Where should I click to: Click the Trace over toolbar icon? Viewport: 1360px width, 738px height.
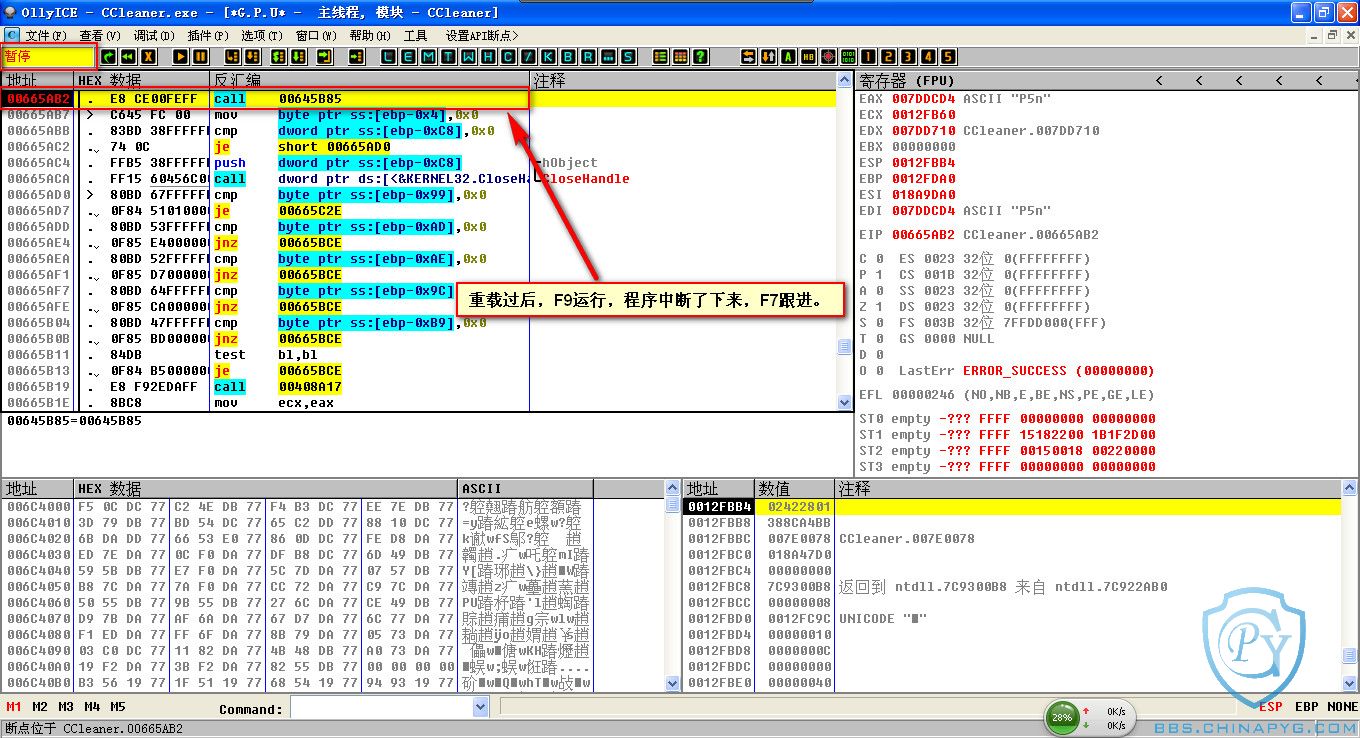click(299, 57)
